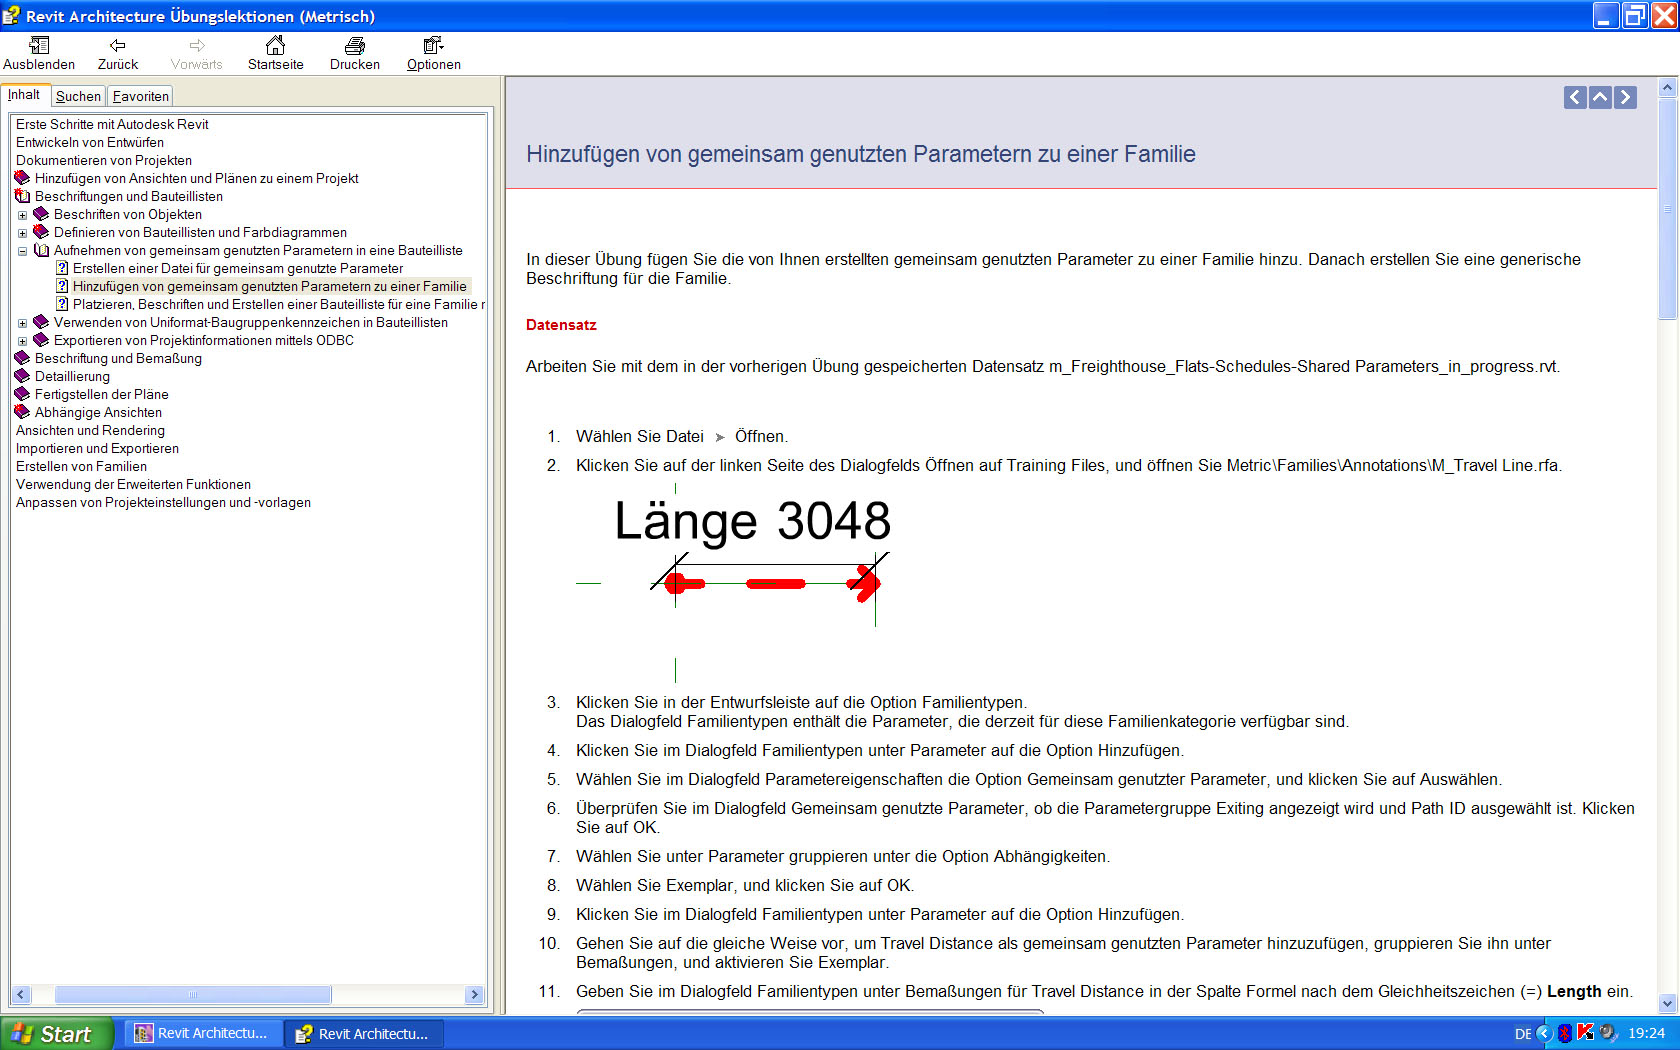
Task: Open Erste Schritte mit Autodesk Revit
Action: point(112,124)
